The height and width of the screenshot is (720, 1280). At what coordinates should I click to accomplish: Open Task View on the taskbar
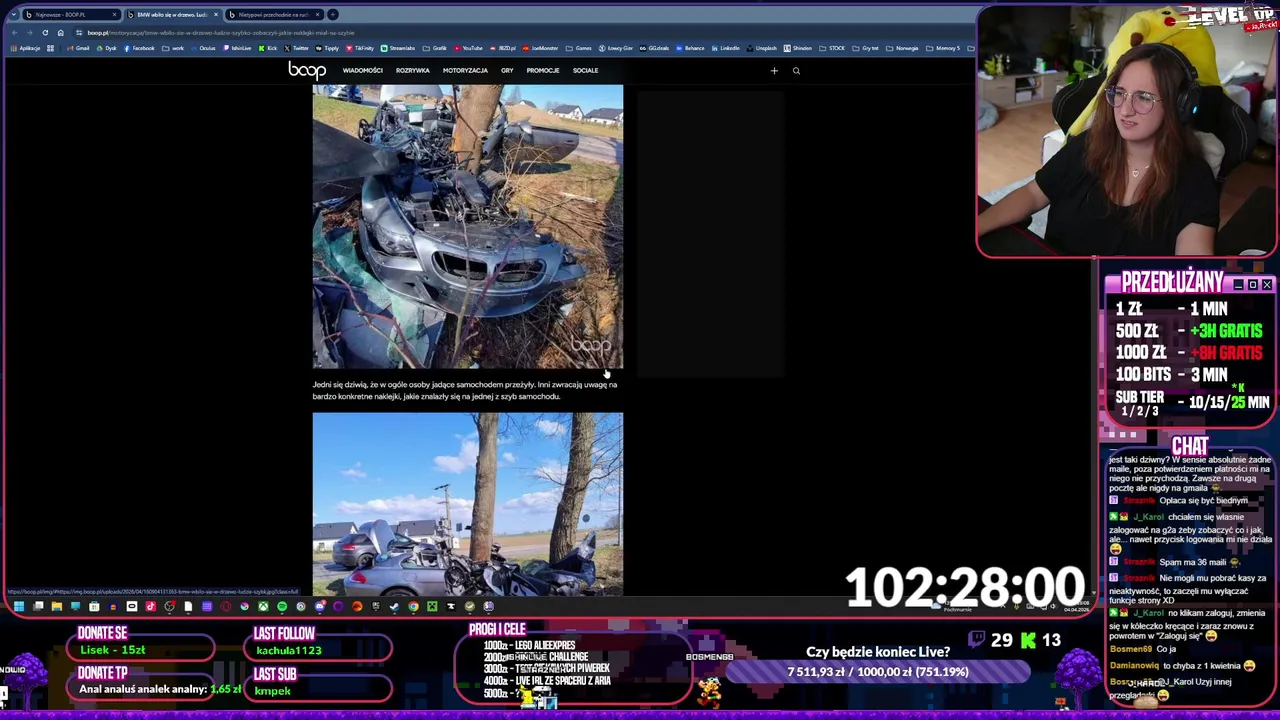coord(38,606)
